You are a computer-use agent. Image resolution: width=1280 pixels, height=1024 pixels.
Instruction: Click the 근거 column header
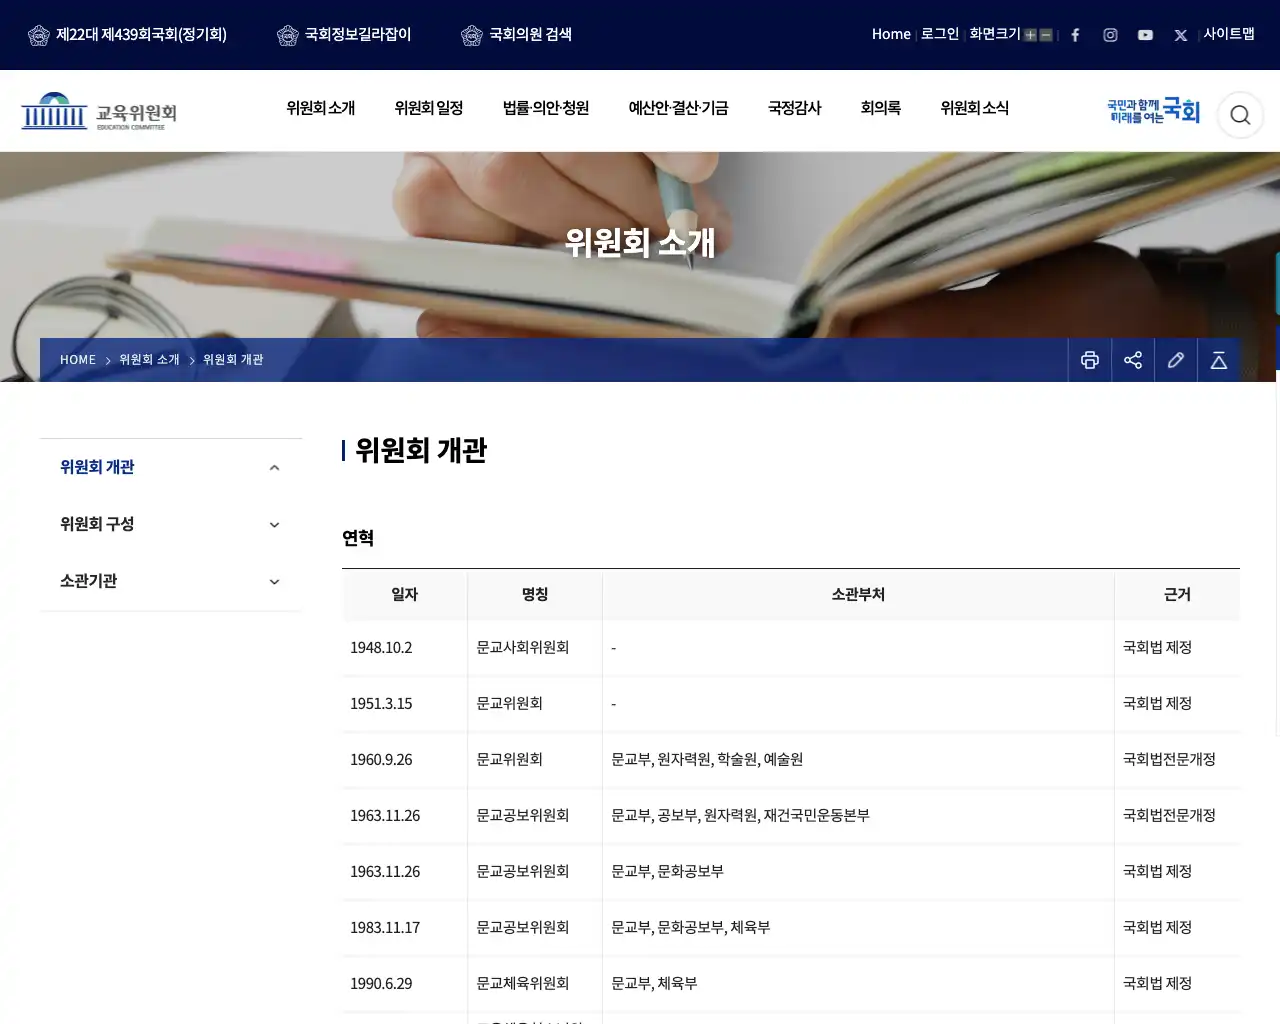(1177, 595)
